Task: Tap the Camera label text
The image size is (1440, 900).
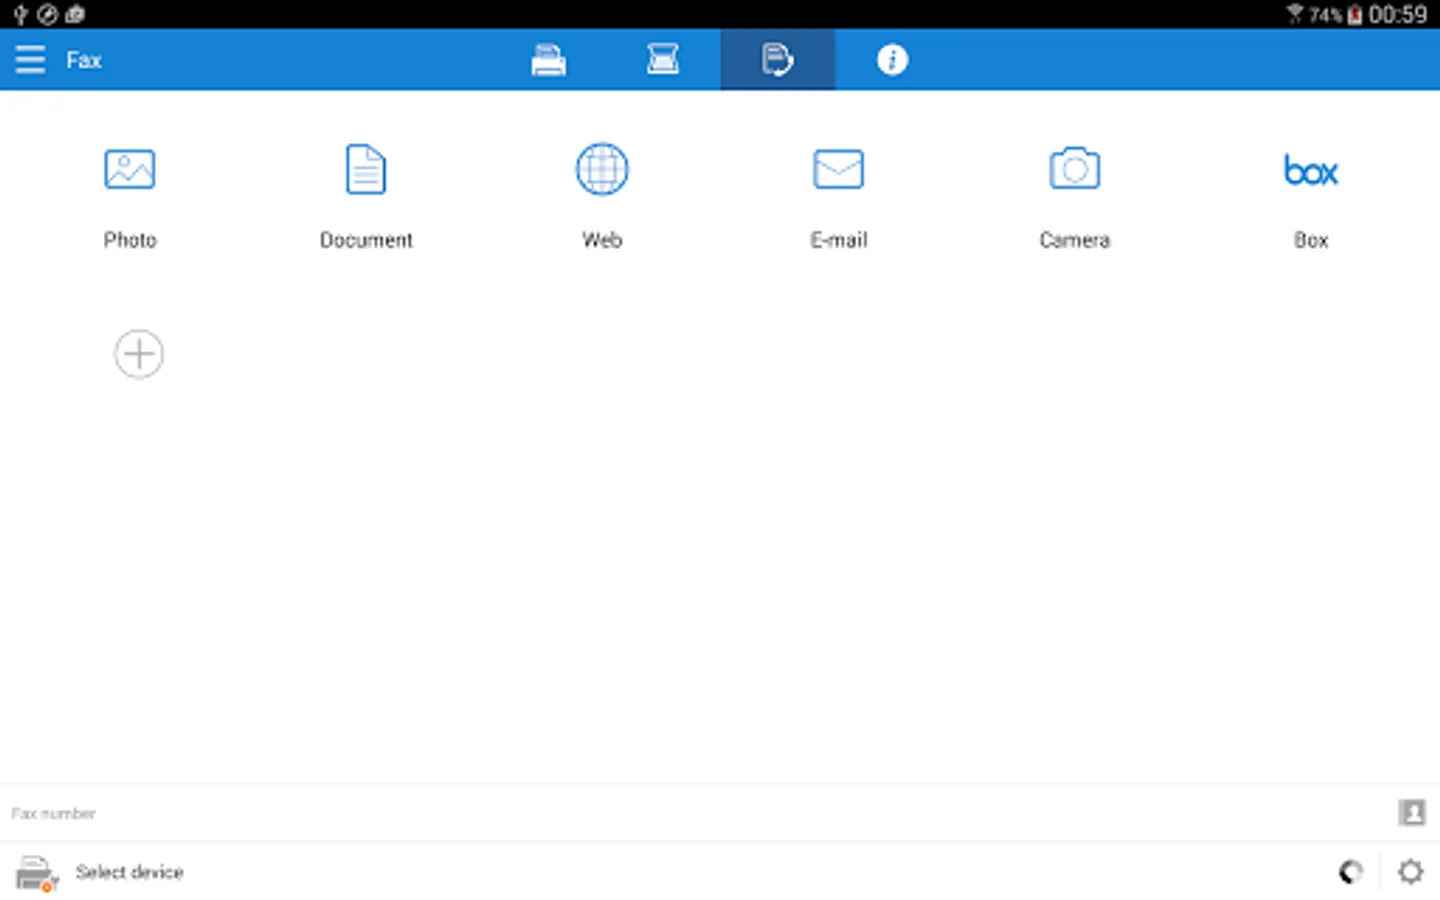Action: pos(1074,240)
